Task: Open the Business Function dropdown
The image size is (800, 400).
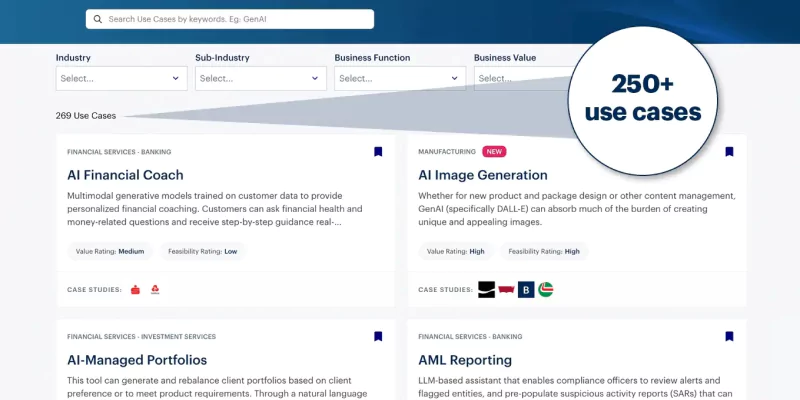Action: (x=400, y=78)
